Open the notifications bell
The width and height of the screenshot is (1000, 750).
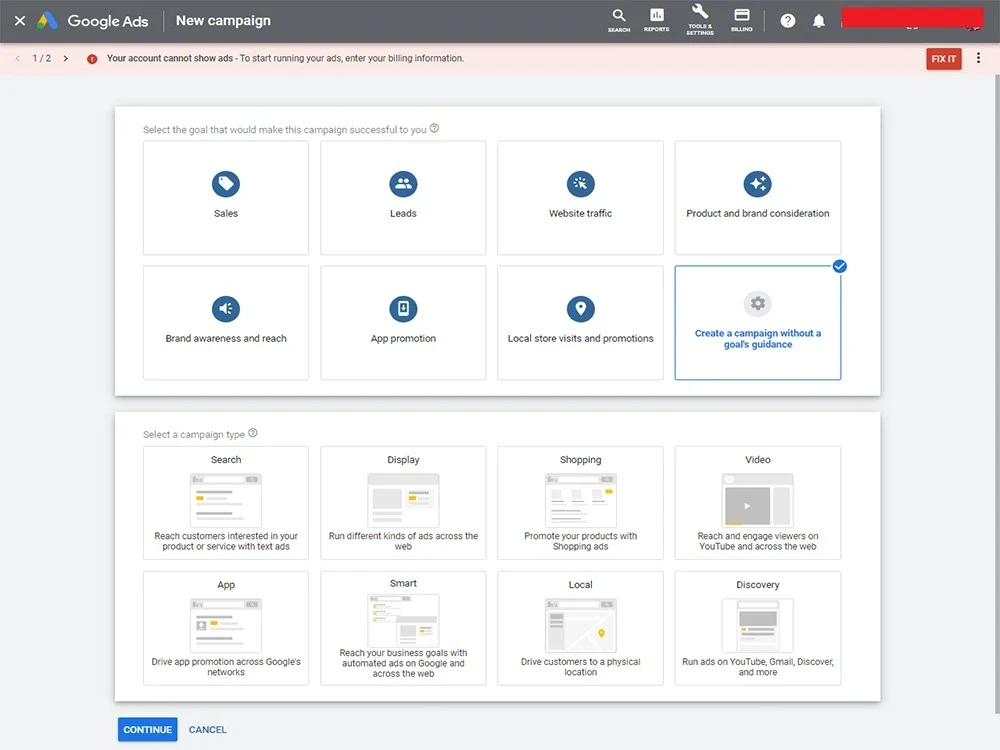[819, 21]
